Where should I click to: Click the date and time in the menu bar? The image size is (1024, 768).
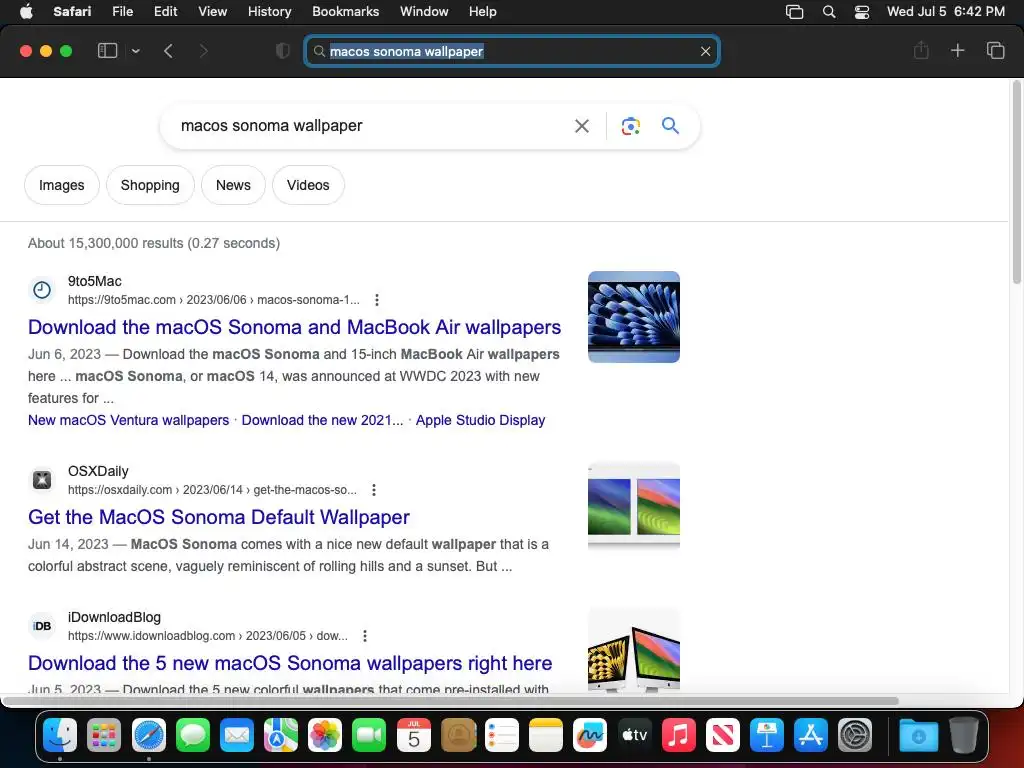pyautogui.click(x=946, y=12)
